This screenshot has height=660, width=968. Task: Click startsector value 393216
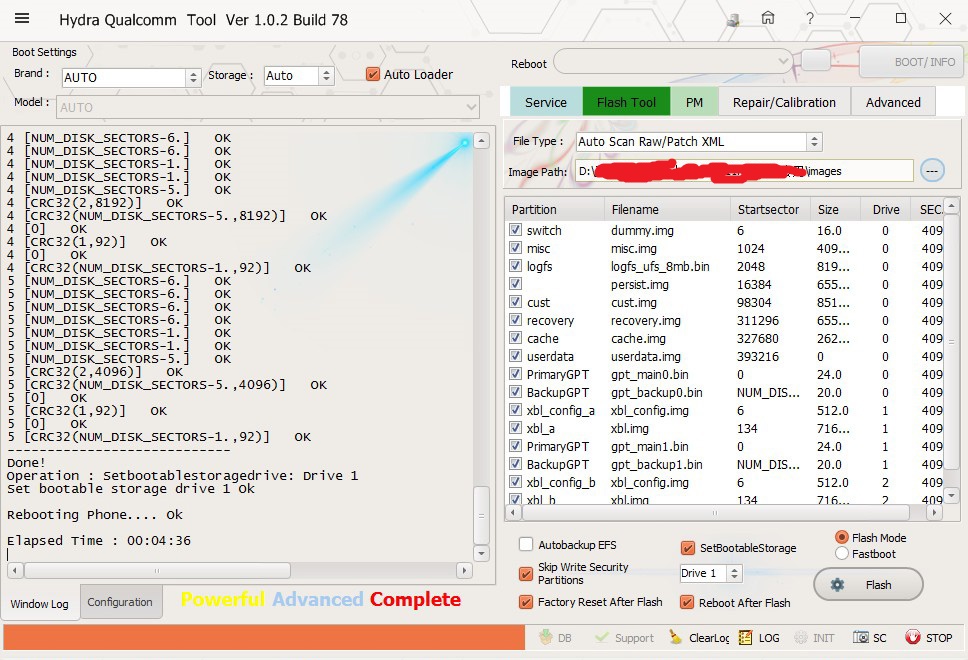point(757,356)
